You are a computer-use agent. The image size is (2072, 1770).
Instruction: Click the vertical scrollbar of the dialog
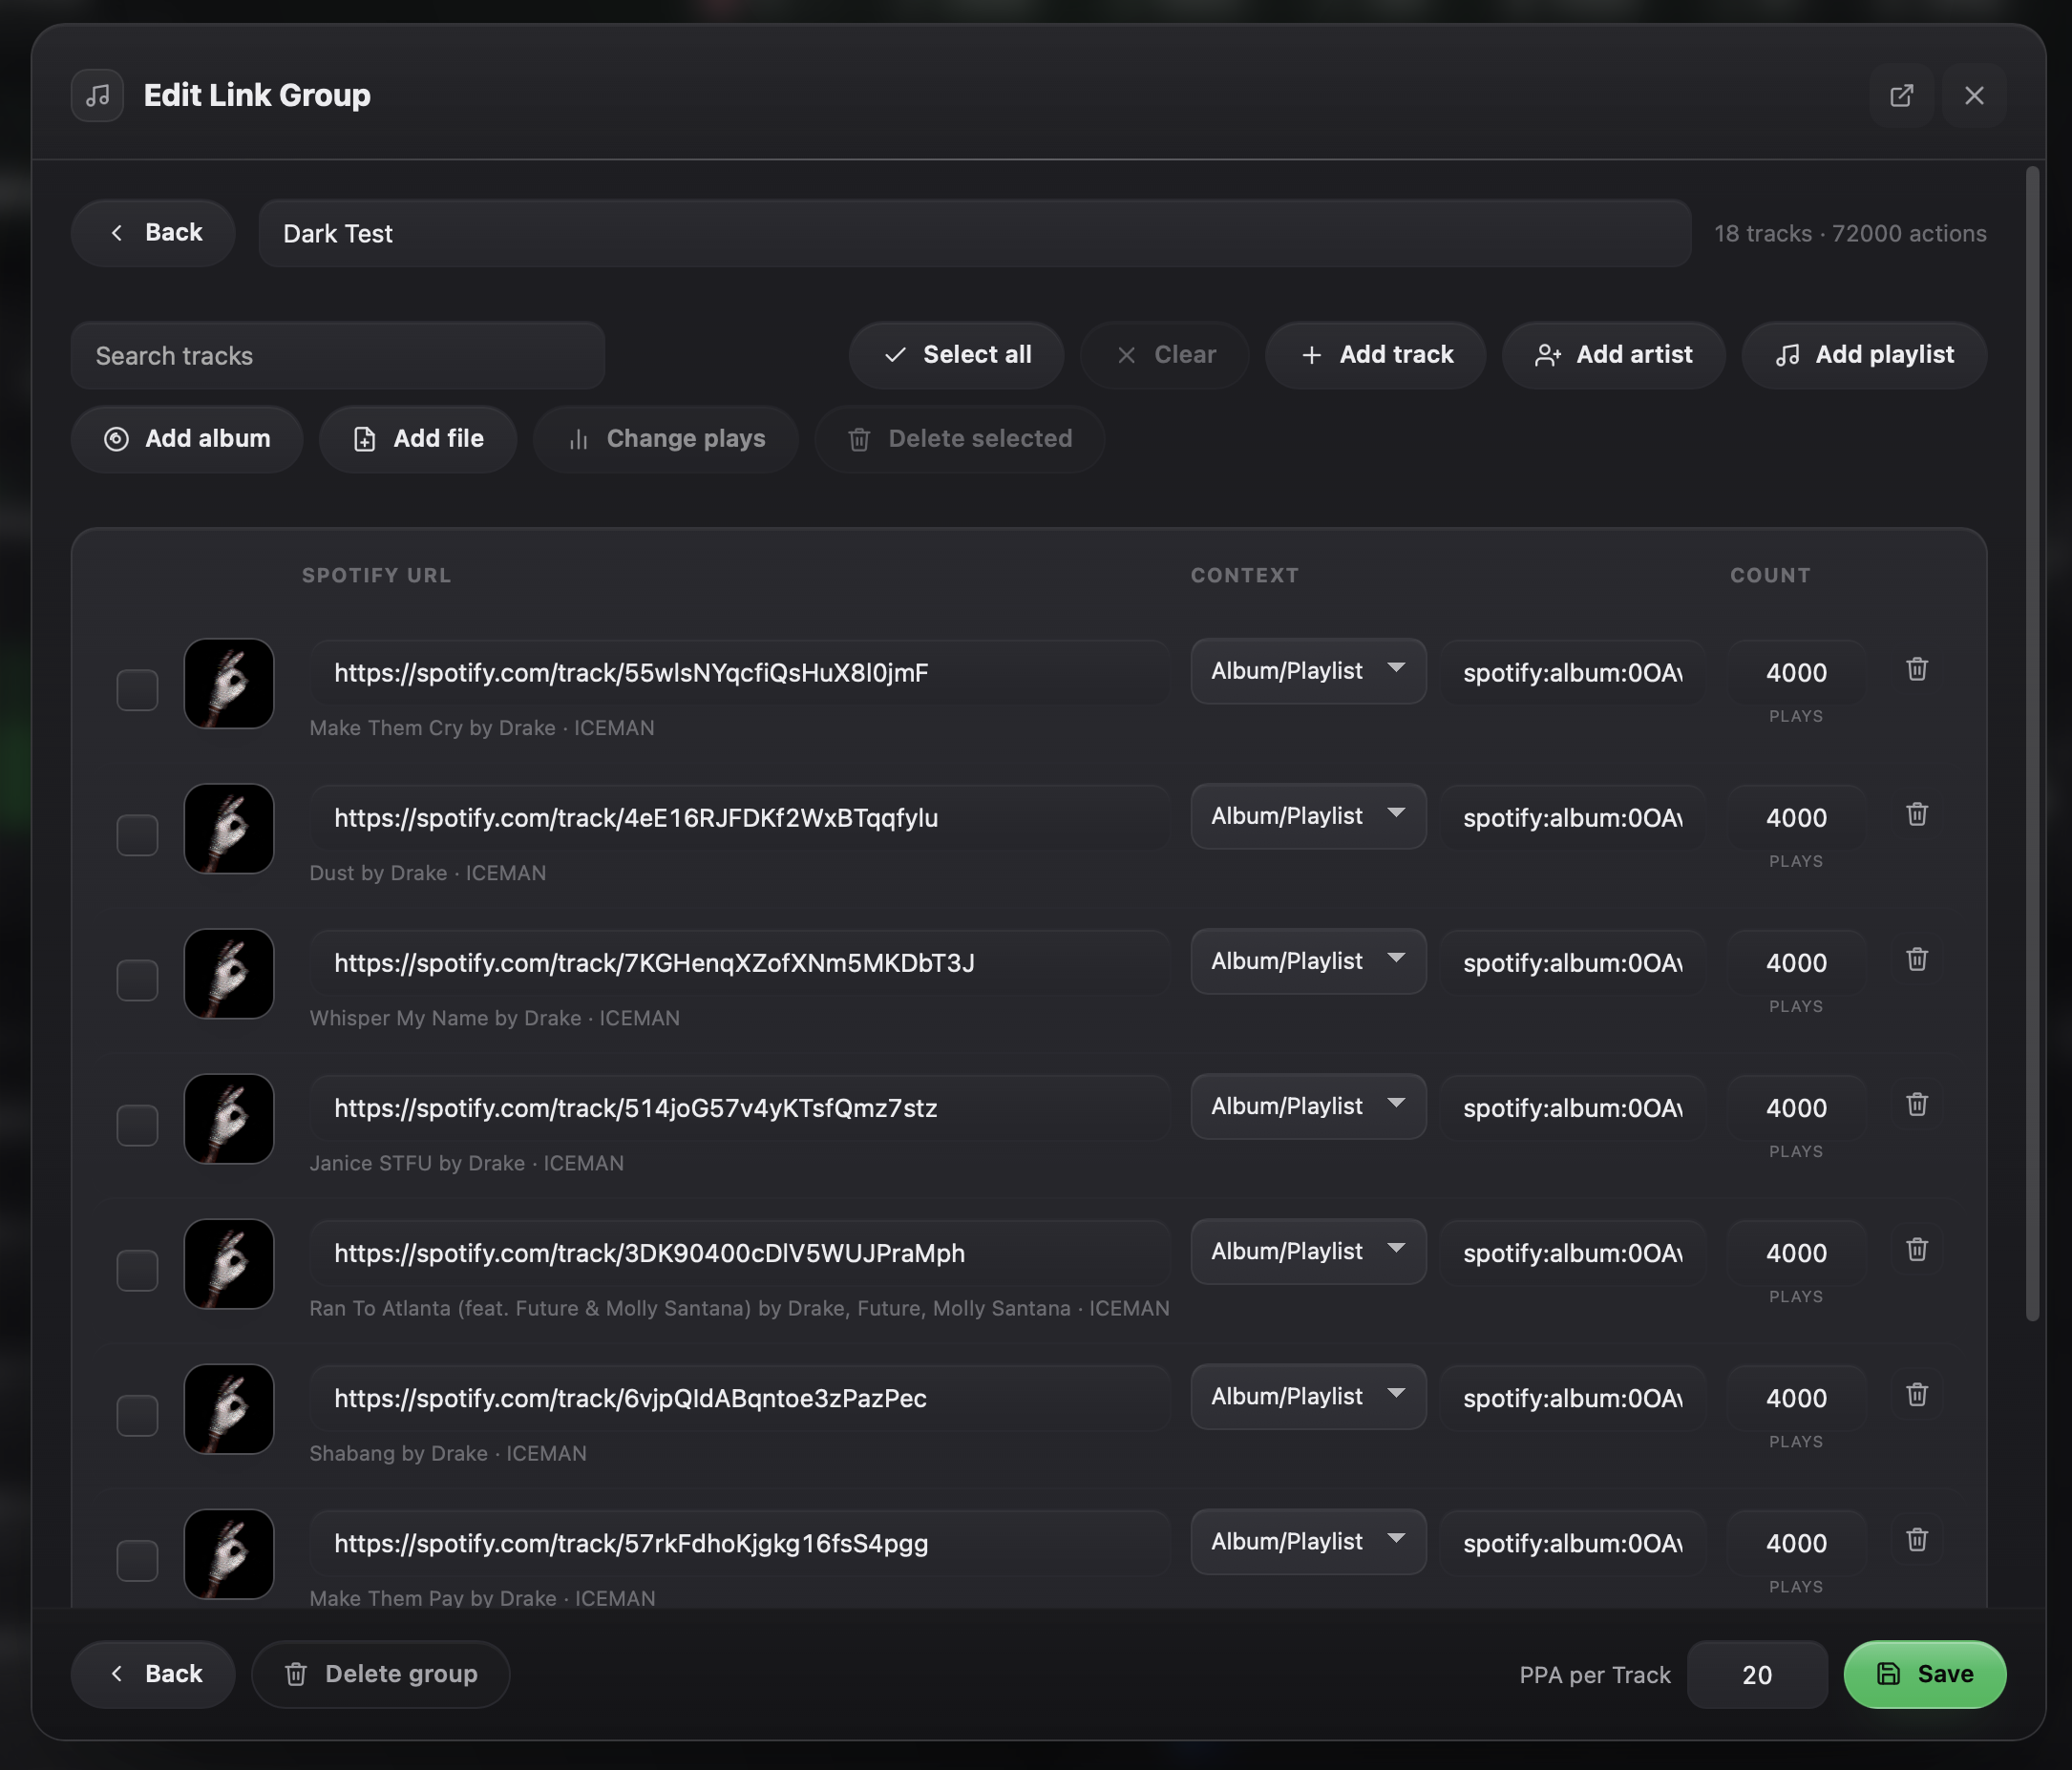coord(2032,745)
